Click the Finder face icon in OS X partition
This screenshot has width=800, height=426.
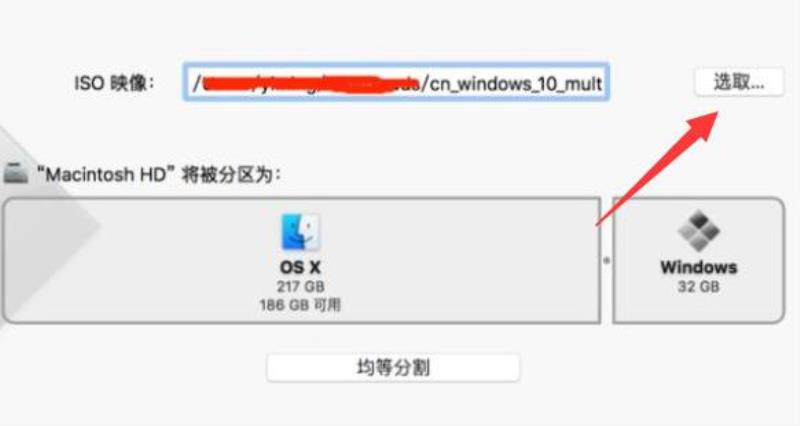click(301, 232)
